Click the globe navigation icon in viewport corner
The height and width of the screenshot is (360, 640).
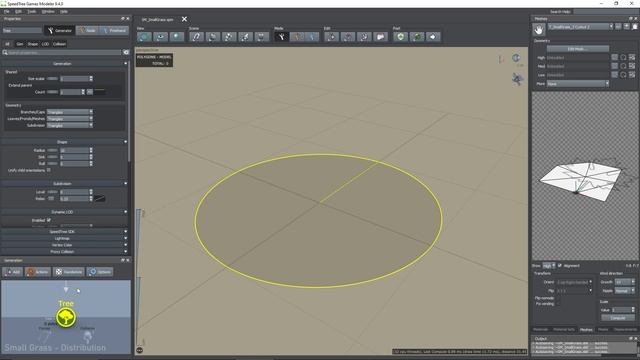[516, 58]
